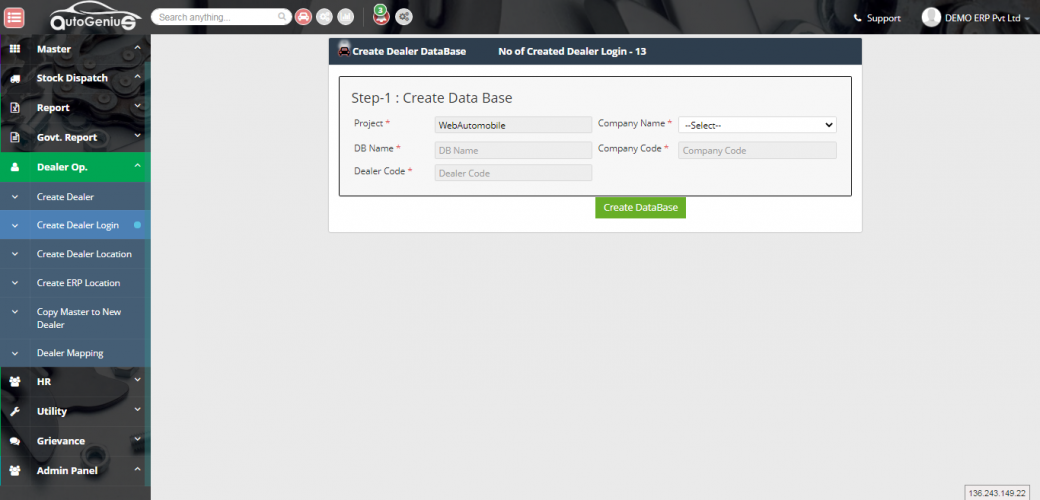The image size is (1040, 500).
Task: Collapse the Dealer Op. chevron
Action: 137,166
